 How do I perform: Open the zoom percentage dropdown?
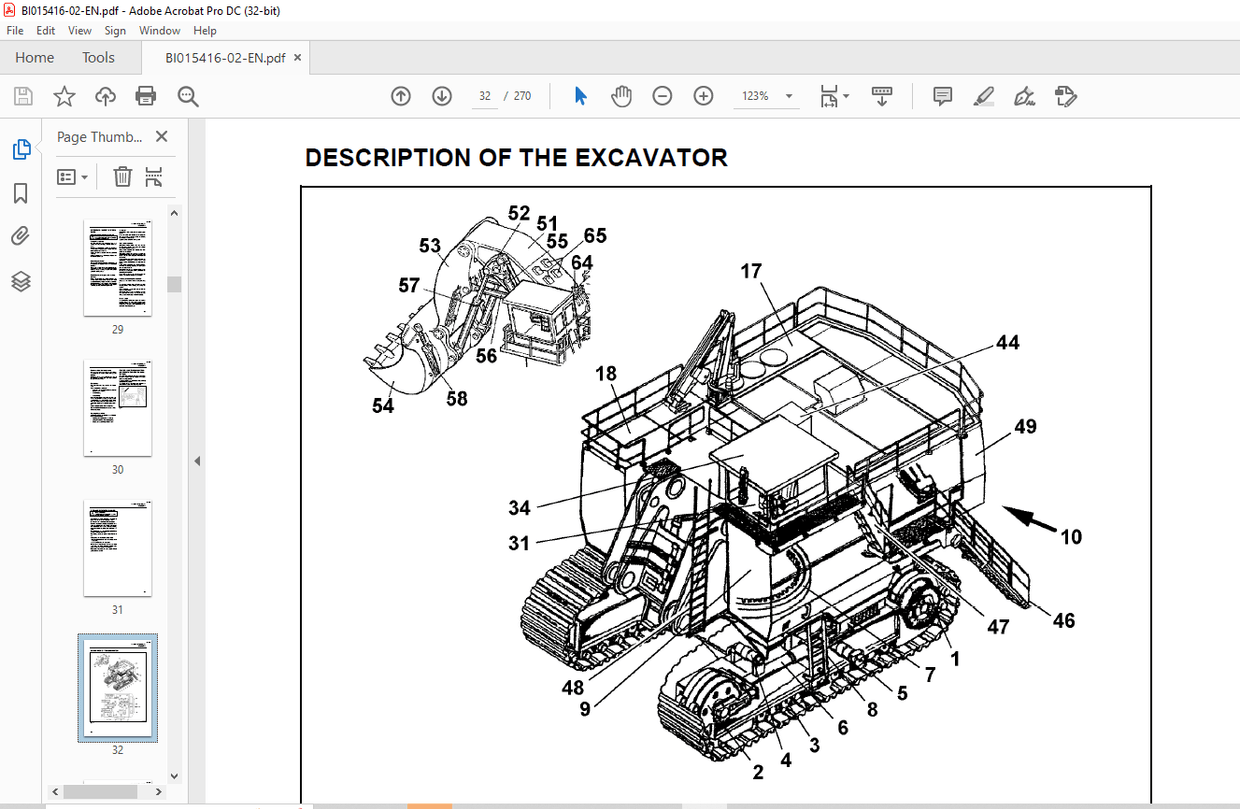788,96
